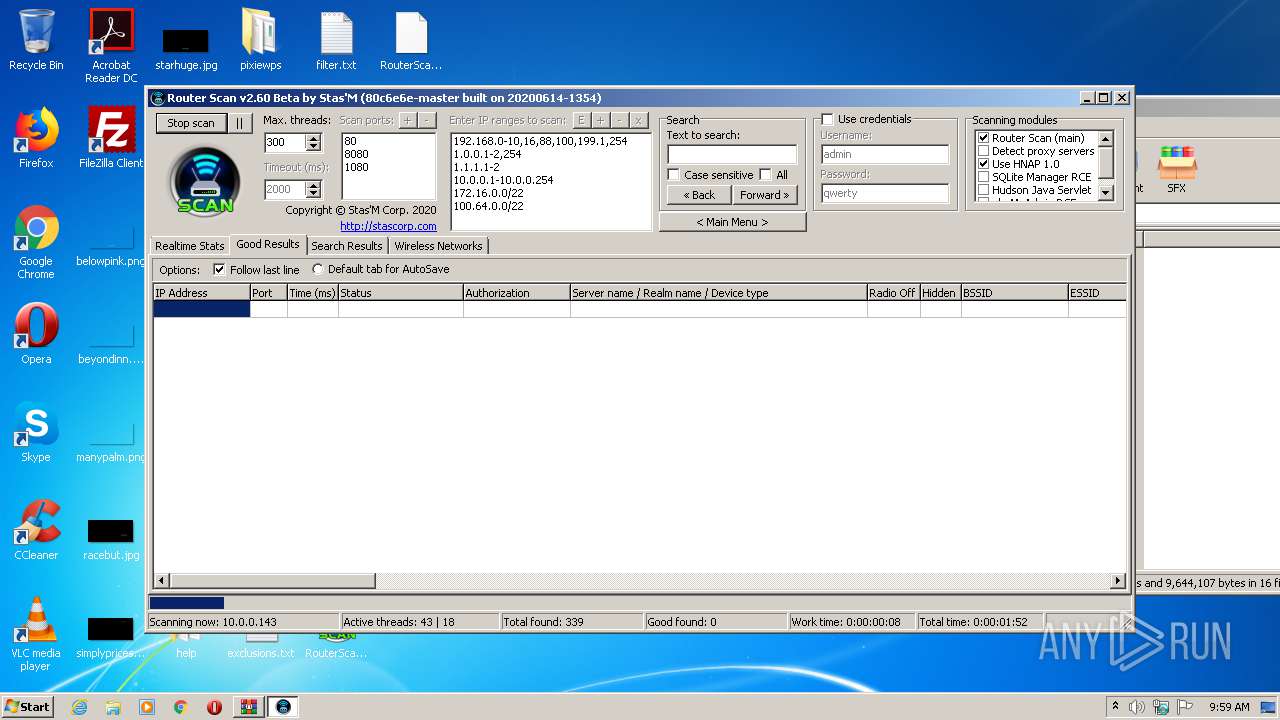Switch to the Realtime Stats tab

pos(190,246)
